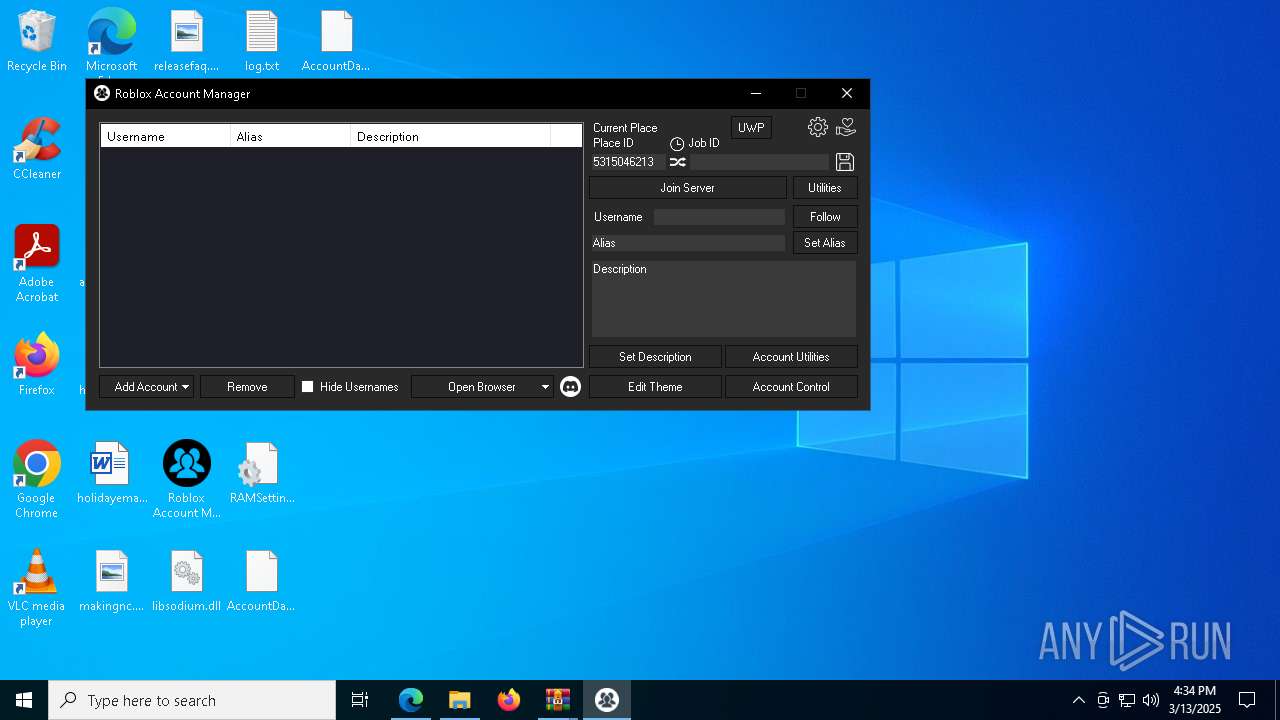Image resolution: width=1280 pixels, height=720 pixels.
Task: Click the donate hand-heart icon
Action: tap(846, 127)
